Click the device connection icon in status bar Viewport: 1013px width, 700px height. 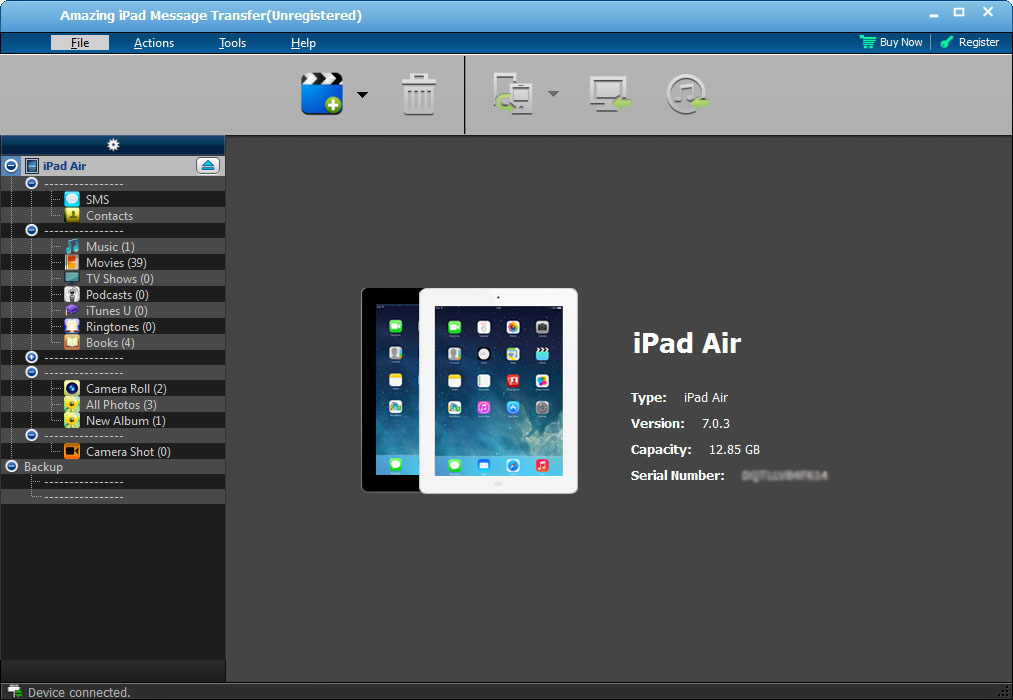(x=14, y=692)
